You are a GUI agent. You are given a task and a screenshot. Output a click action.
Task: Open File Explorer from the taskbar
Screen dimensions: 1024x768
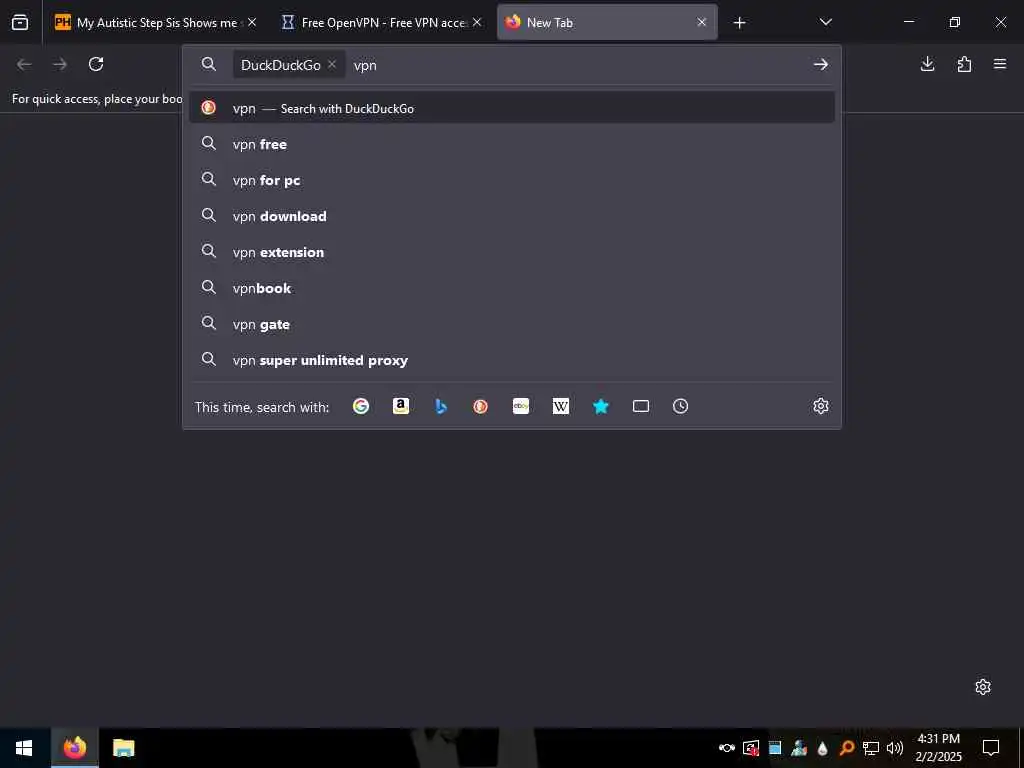click(123, 748)
